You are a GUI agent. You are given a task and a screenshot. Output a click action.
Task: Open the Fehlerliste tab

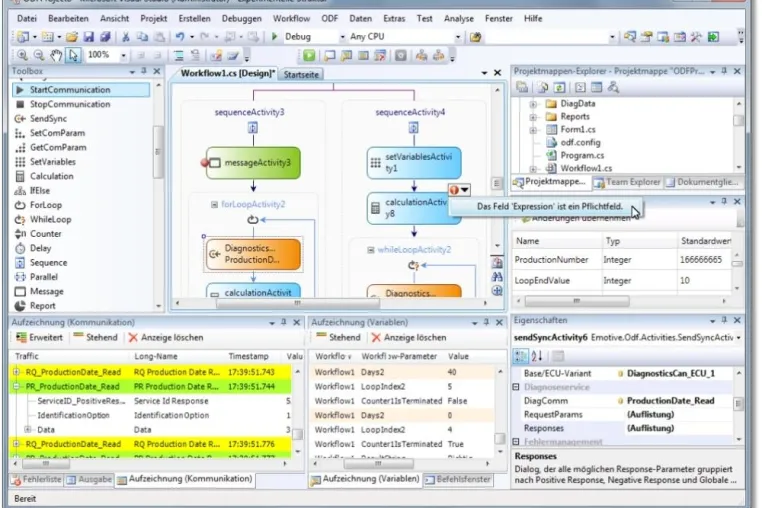click(x=37, y=479)
